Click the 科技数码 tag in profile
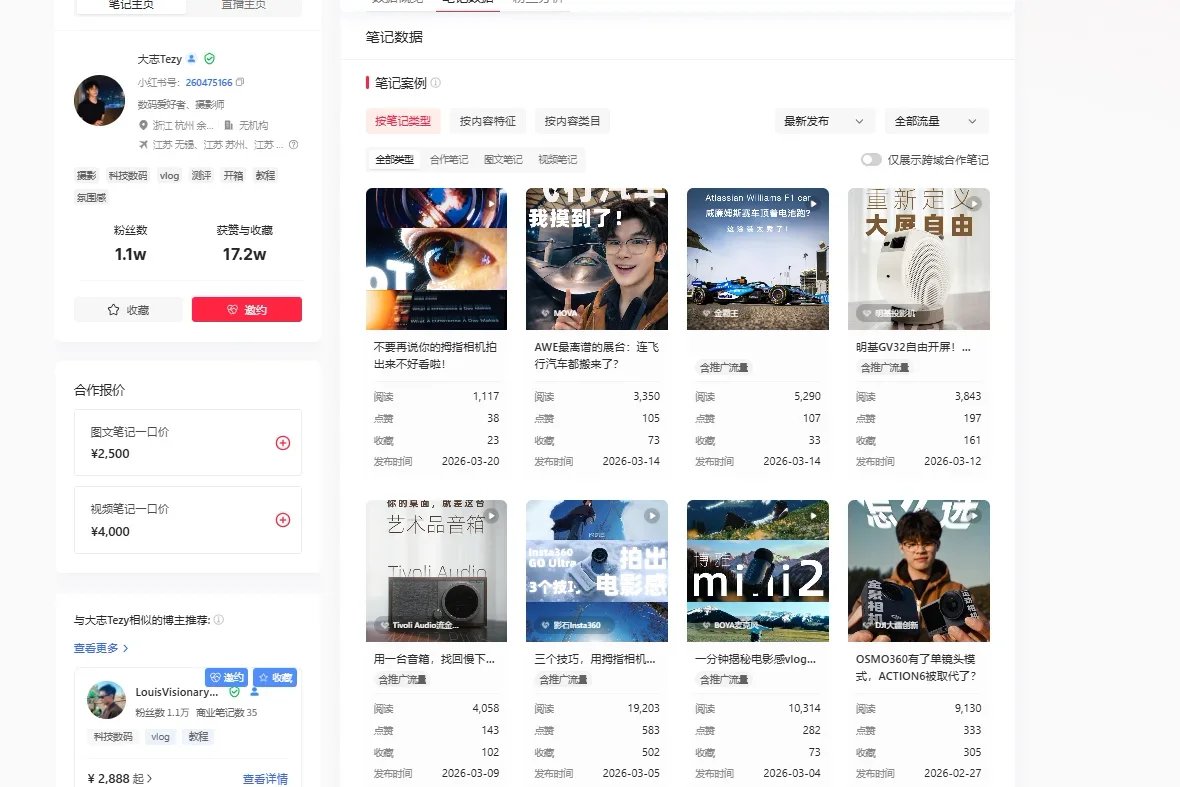This screenshot has height=787, width=1180. (127, 175)
